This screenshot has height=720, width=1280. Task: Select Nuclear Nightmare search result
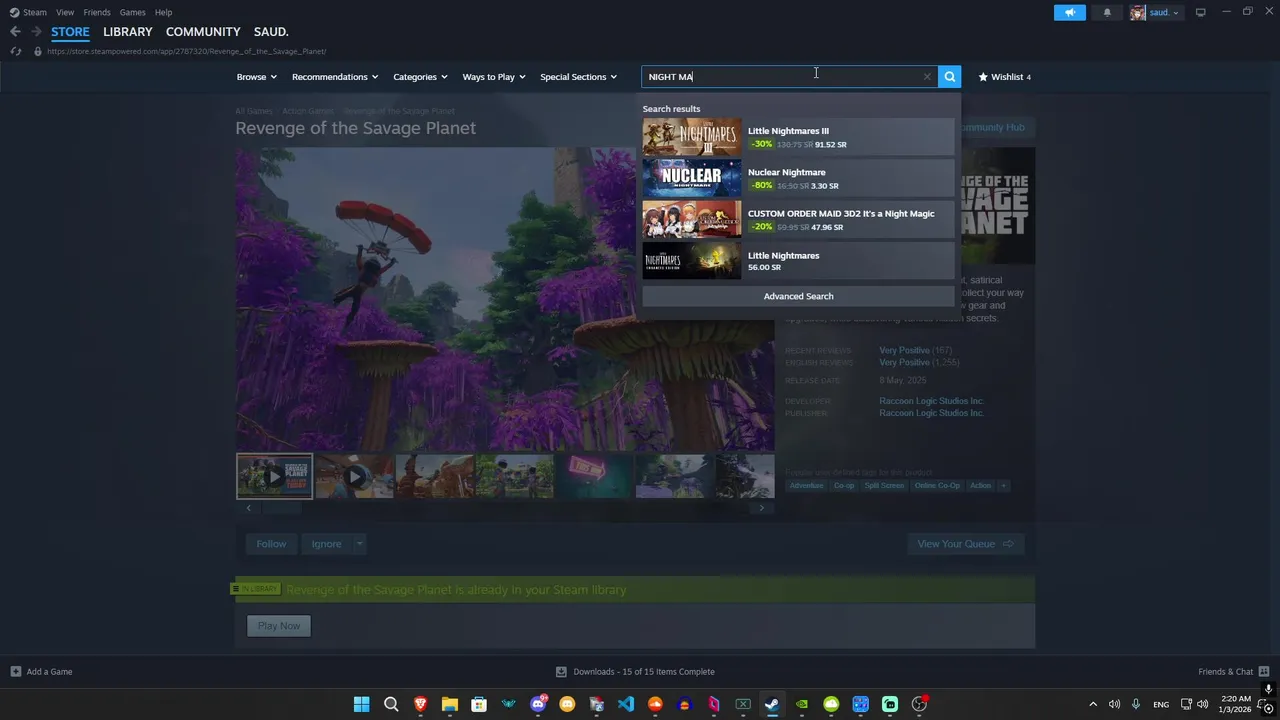(798, 178)
